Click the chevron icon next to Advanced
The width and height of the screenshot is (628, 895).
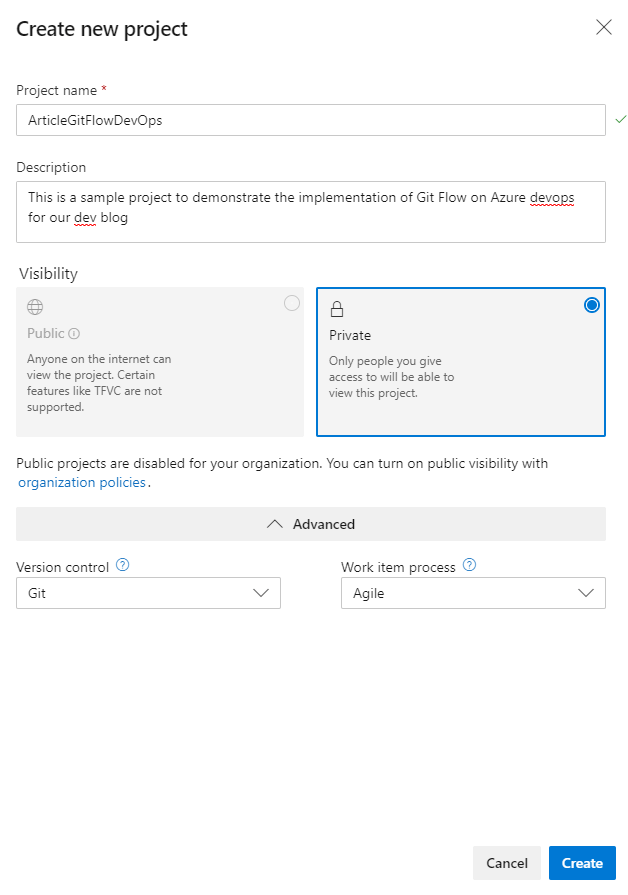click(x=276, y=524)
